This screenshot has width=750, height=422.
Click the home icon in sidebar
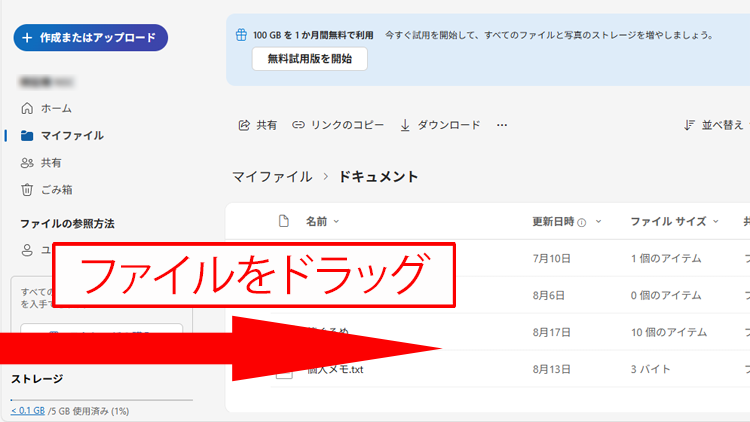click(x=27, y=109)
